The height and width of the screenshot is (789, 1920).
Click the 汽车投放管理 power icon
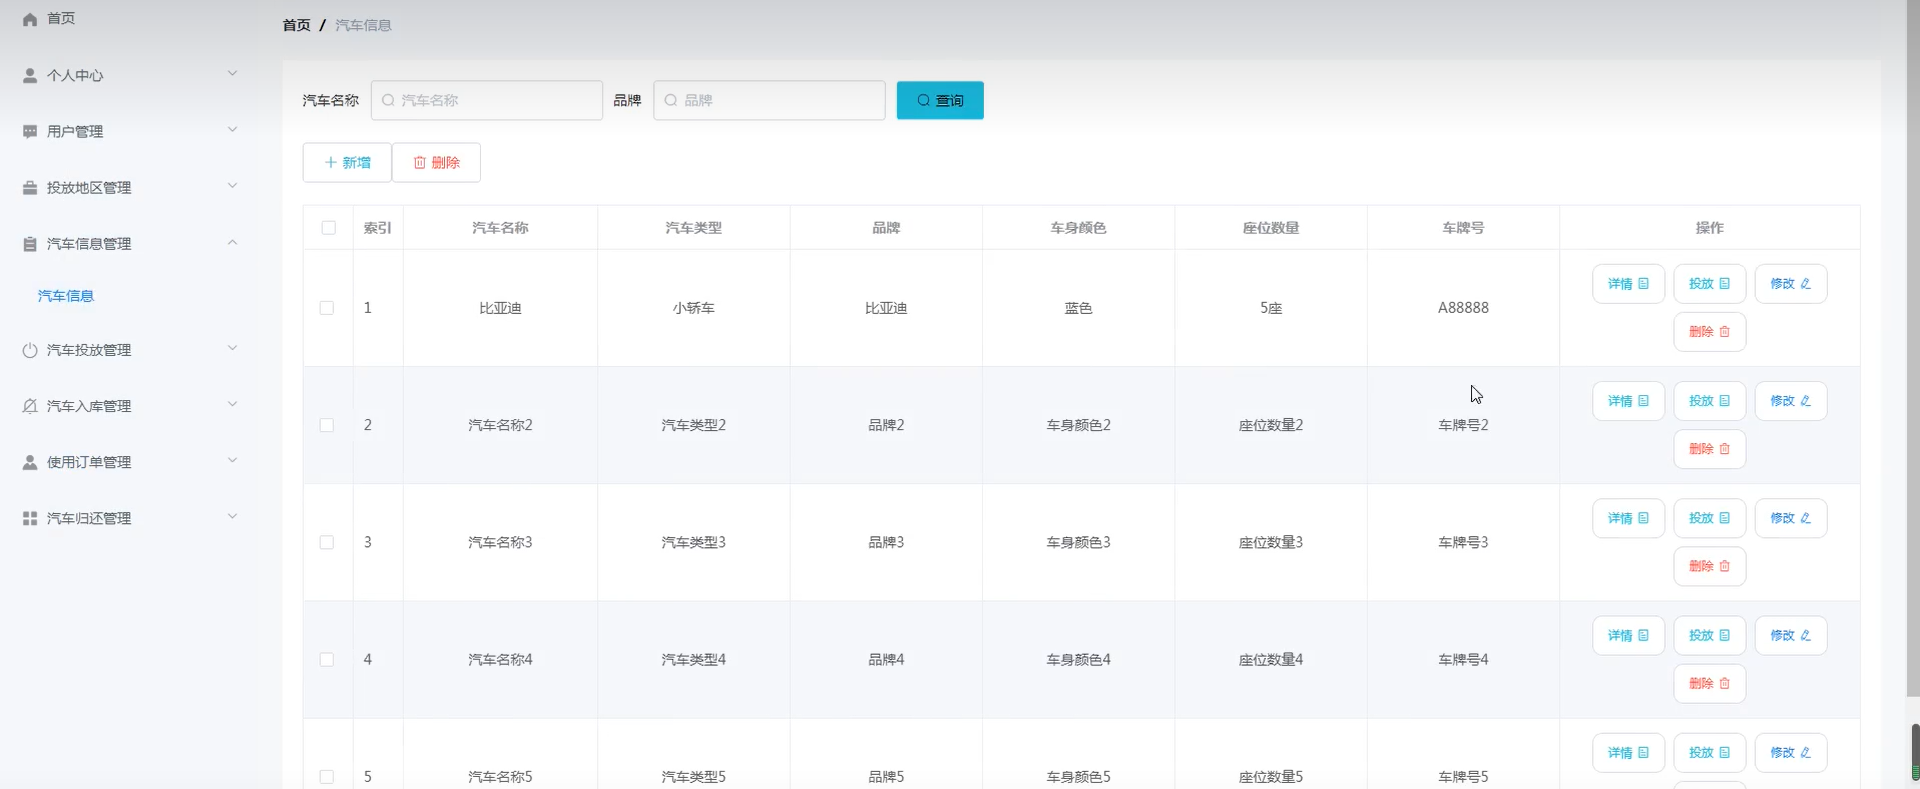click(x=30, y=350)
